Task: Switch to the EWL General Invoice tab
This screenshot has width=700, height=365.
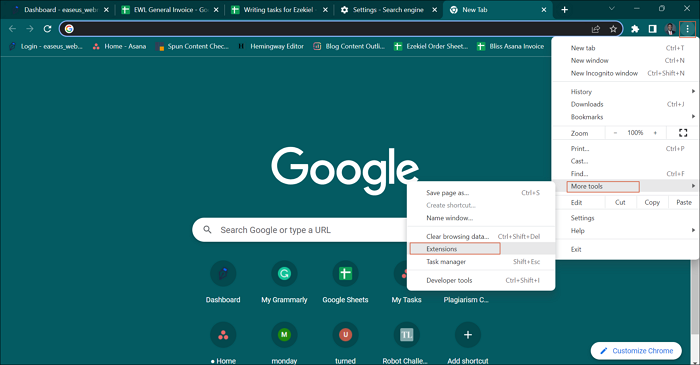Action: pyautogui.click(x=171, y=10)
